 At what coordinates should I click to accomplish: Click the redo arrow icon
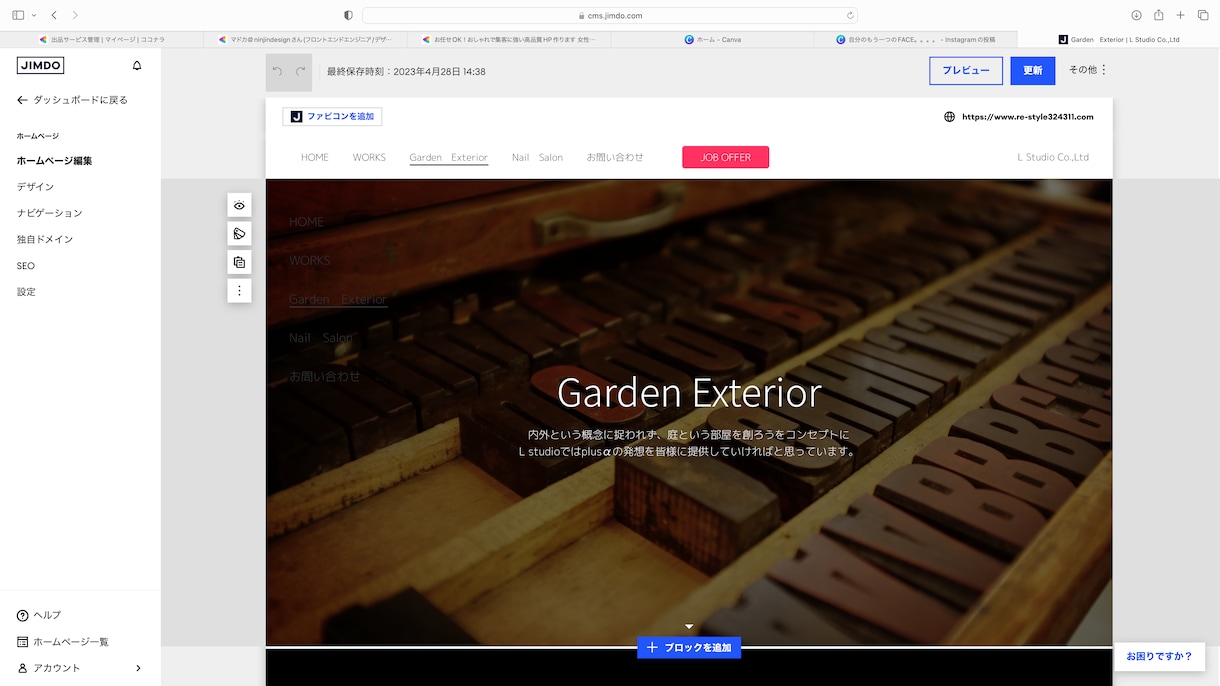coord(300,72)
